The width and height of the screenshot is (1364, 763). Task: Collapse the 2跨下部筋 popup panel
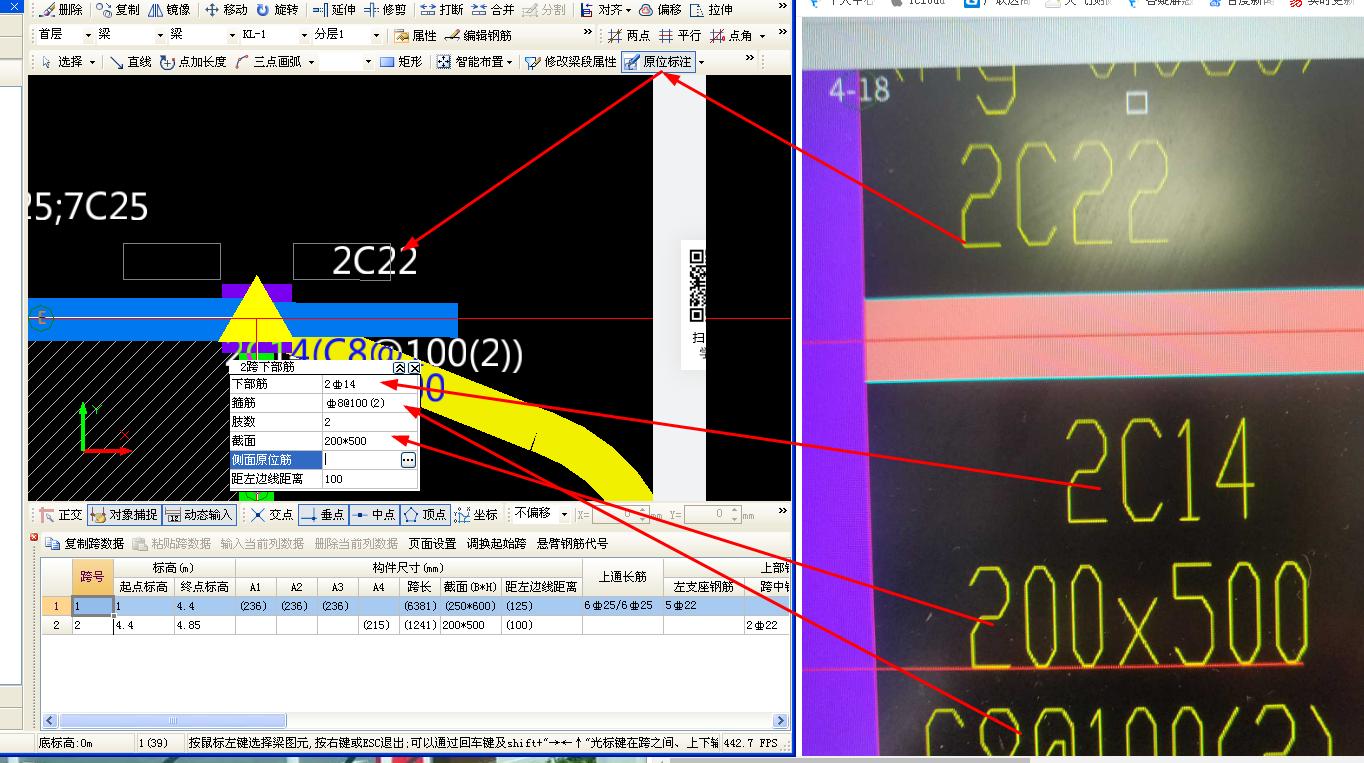click(399, 368)
